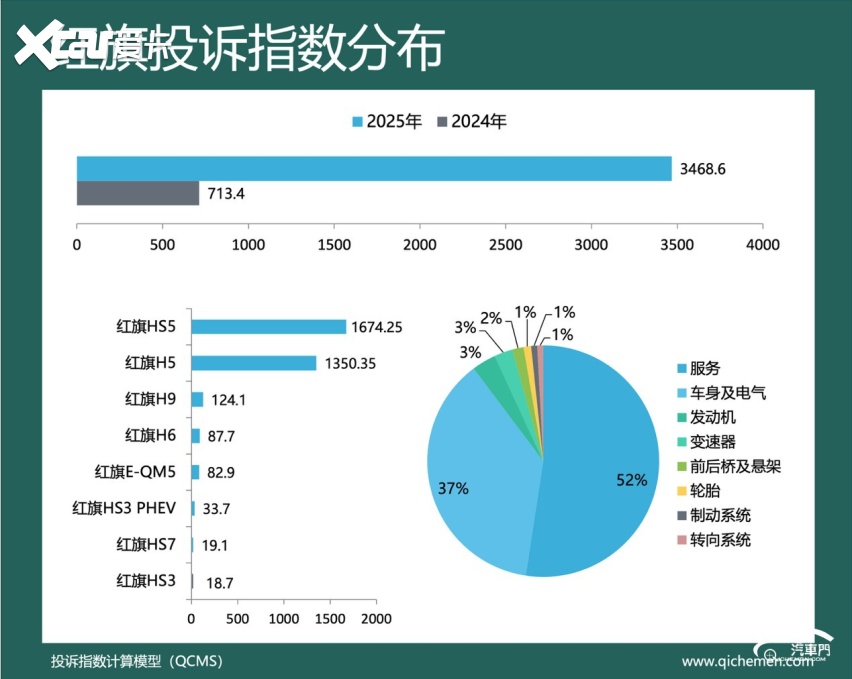Click the grey 2024年 legend marker
852x679 pixels.
pos(443,122)
